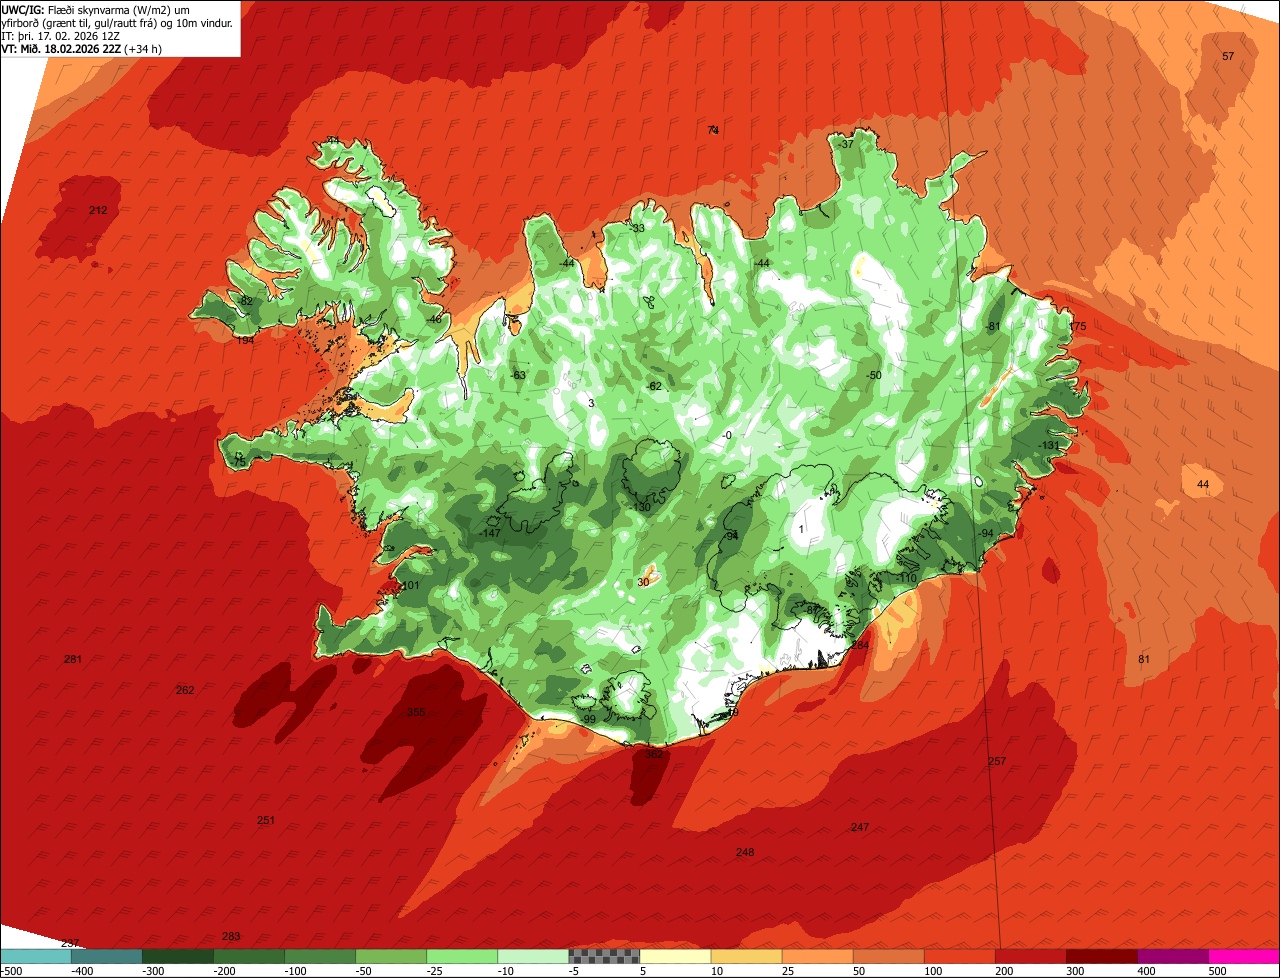Click the map value '257'
Viewport: 1280px width, 978px height.
click(997, 761)
